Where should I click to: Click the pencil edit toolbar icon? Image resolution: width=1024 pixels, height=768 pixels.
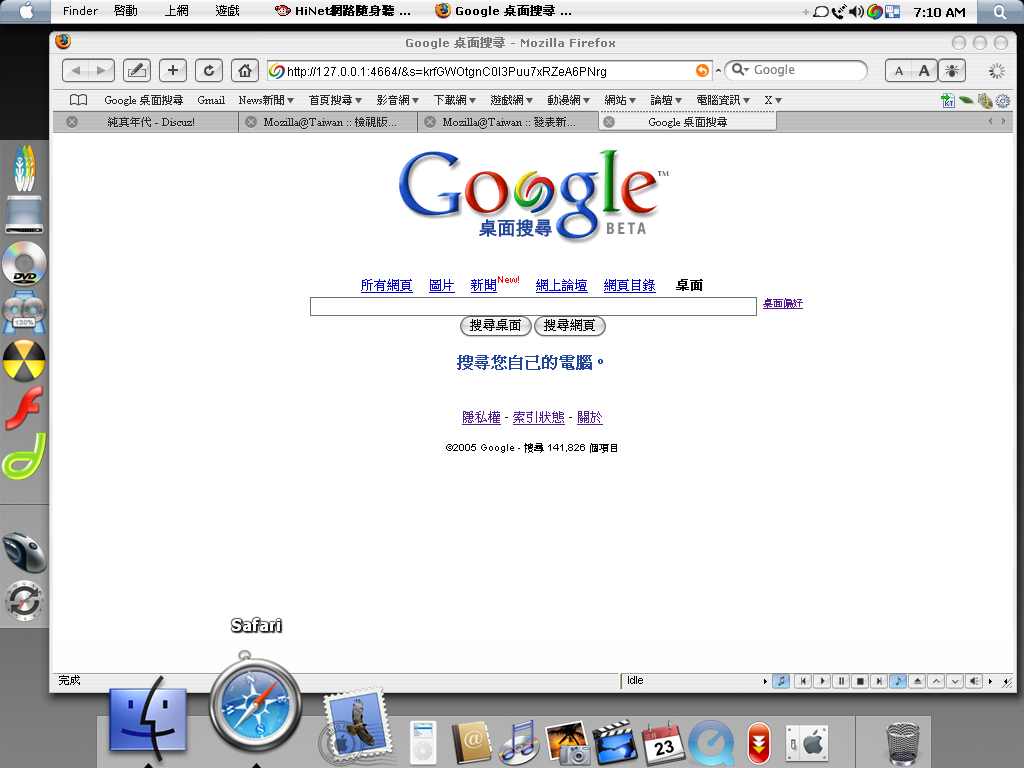tap(137, 70)
